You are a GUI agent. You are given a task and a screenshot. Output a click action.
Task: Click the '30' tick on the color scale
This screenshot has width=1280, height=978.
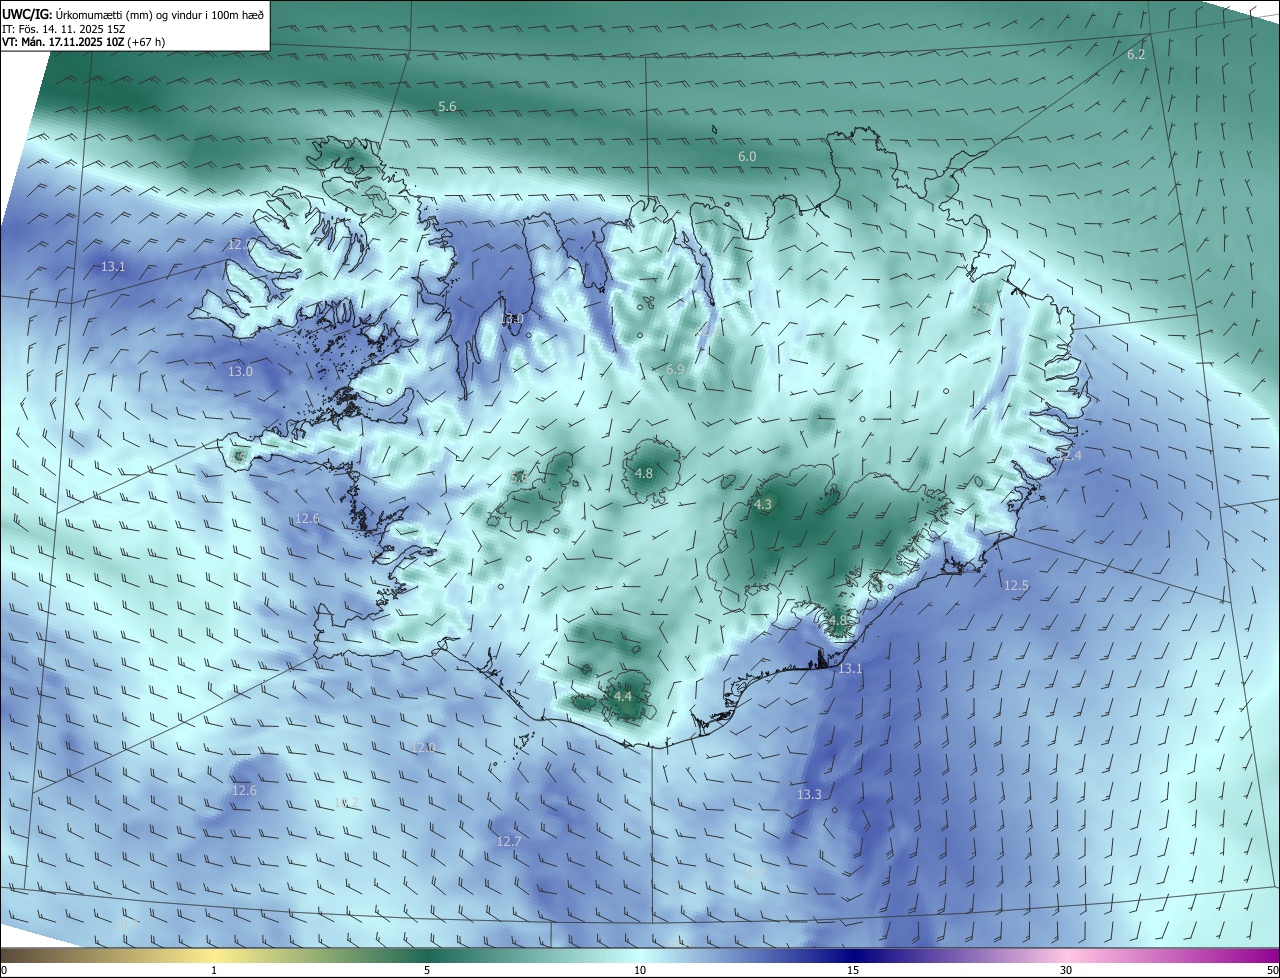click(x=1066, y=970)
